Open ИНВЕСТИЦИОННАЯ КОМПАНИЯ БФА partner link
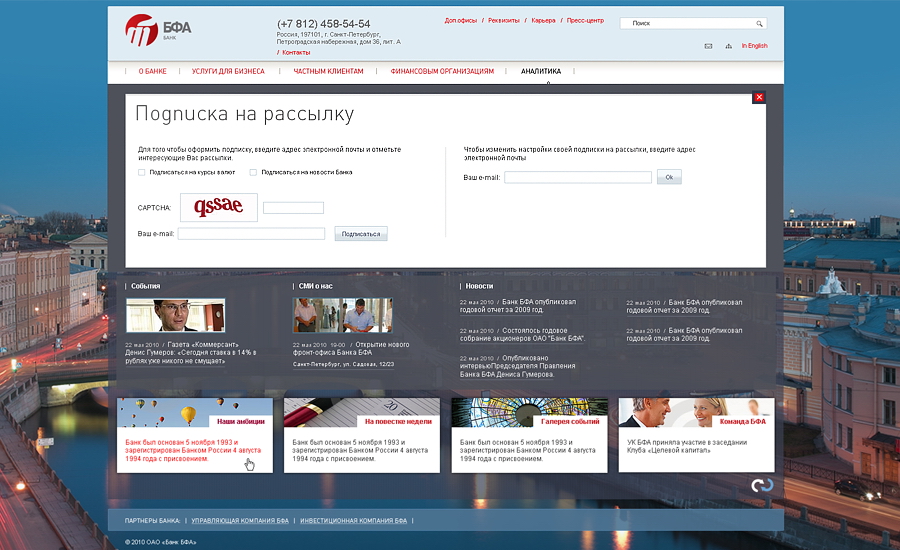This screenshot has height=550, width=900. (354, 521)
